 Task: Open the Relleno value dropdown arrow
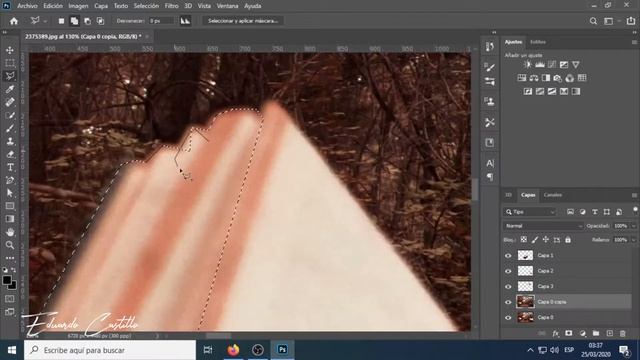(634, 240)
